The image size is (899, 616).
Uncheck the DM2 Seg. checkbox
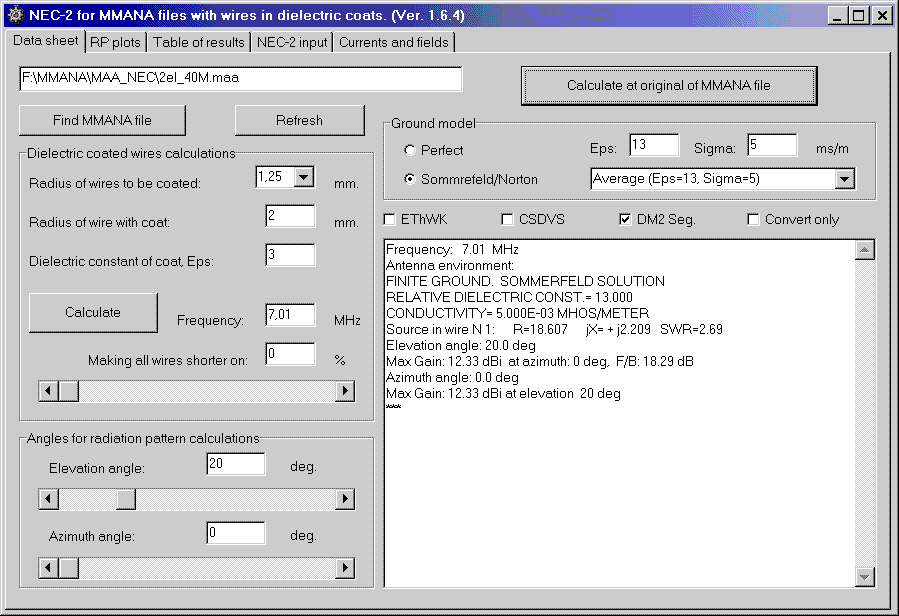click(x=626, y=220)
